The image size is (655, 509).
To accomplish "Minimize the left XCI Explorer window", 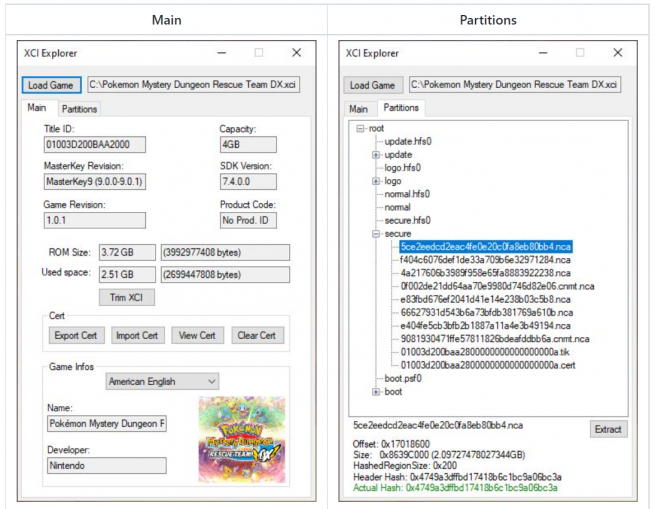I will 222,53.
